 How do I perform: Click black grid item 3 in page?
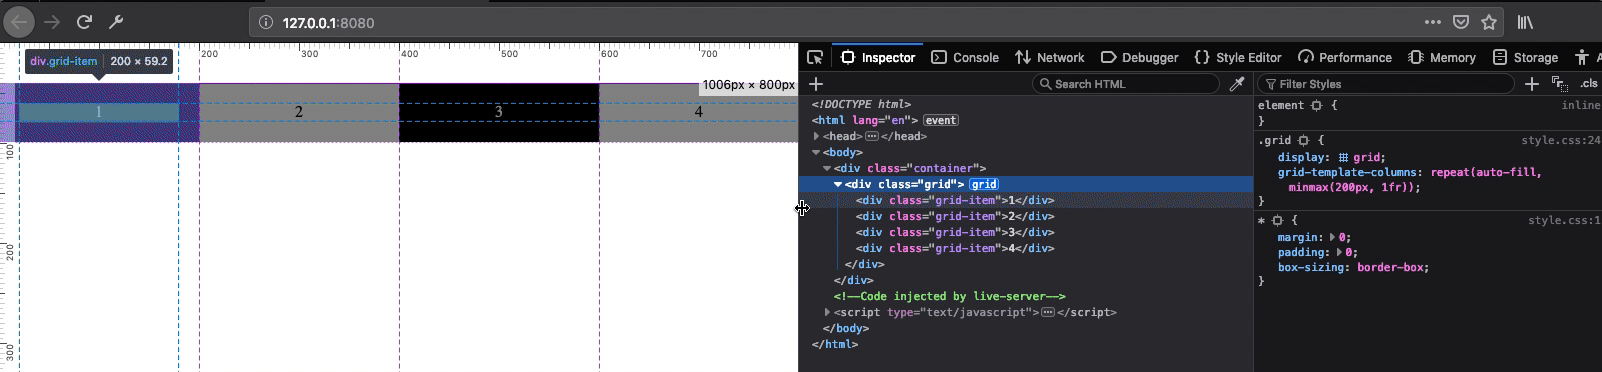[499, 112]
